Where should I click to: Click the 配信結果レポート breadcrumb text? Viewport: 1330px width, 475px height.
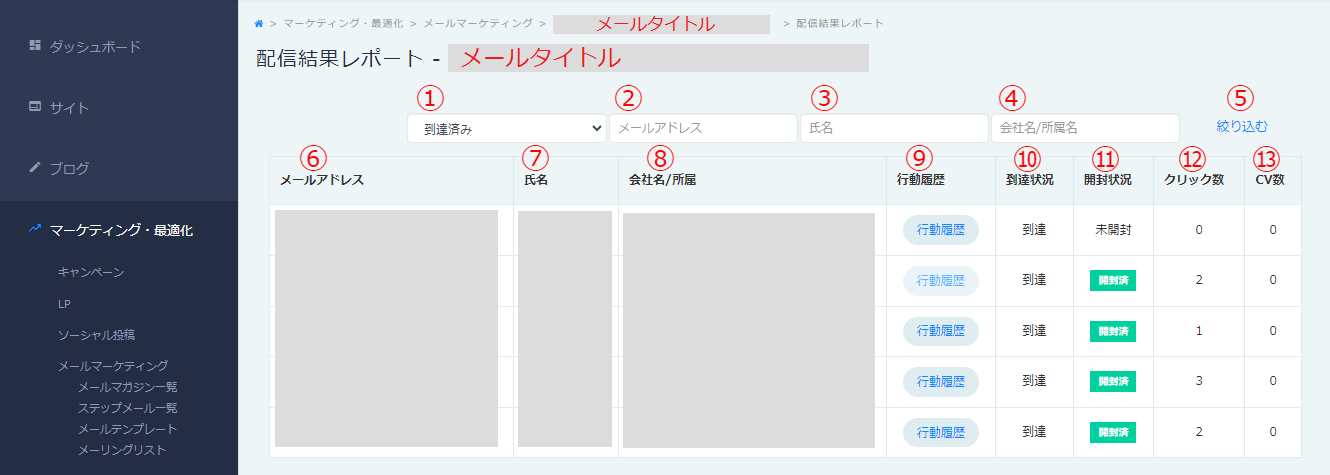[x=840, y=22]
